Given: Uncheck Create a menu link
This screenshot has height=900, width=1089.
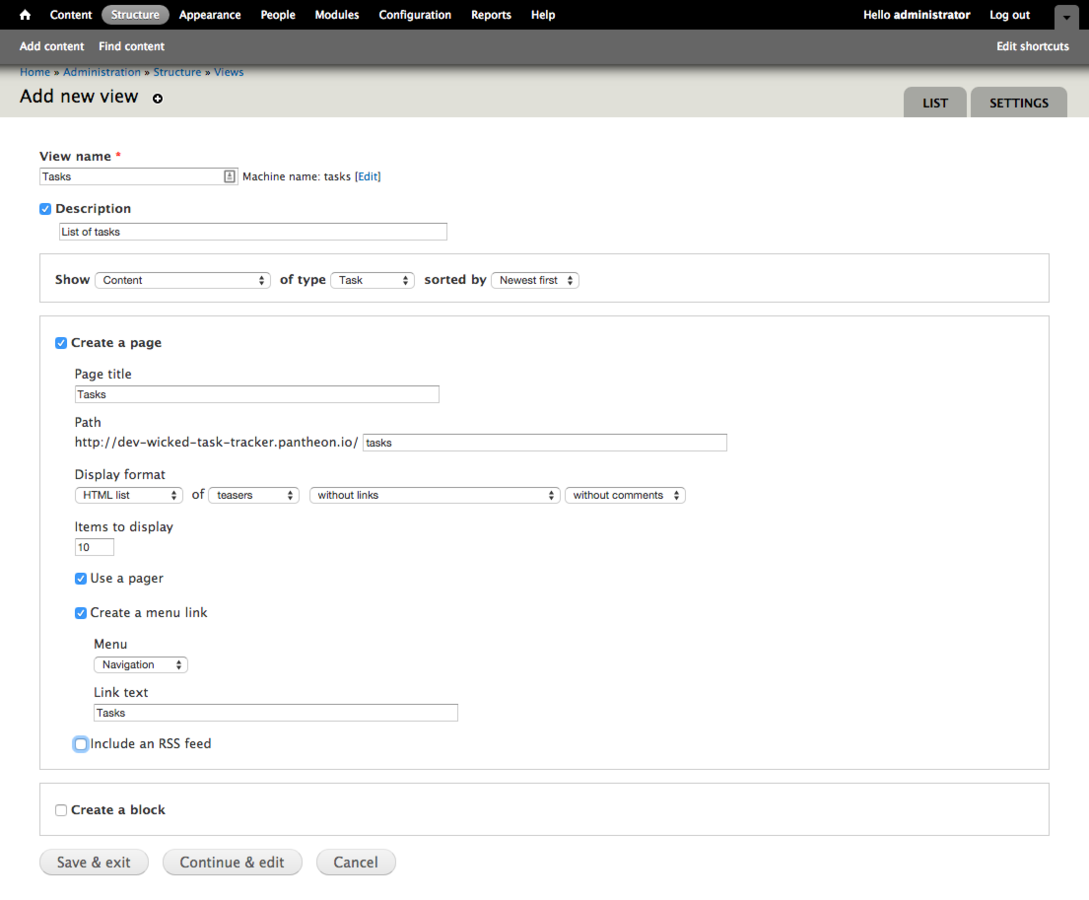Looking at the screenshot, I should point(81,613).
